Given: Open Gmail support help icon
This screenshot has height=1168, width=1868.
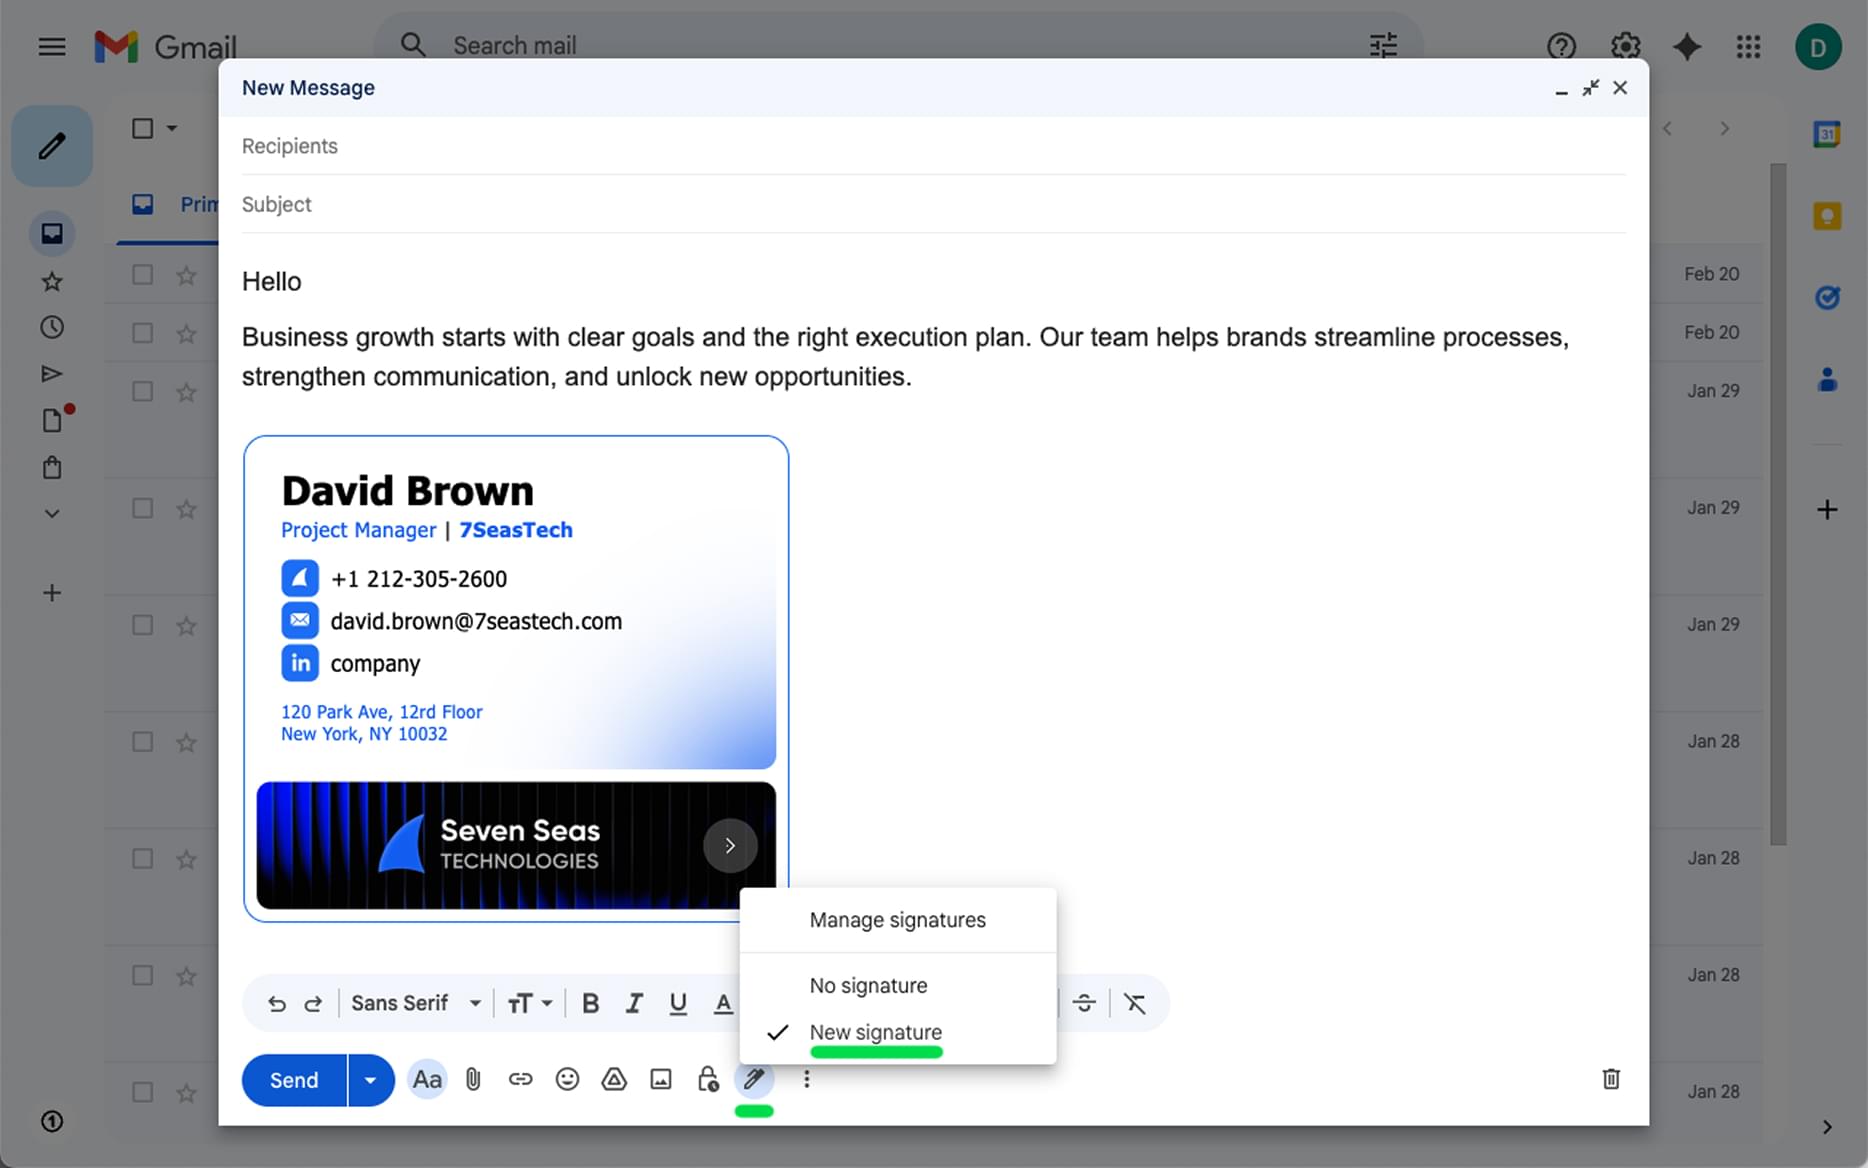Looking at the screenshot, I should point(1561,46).
